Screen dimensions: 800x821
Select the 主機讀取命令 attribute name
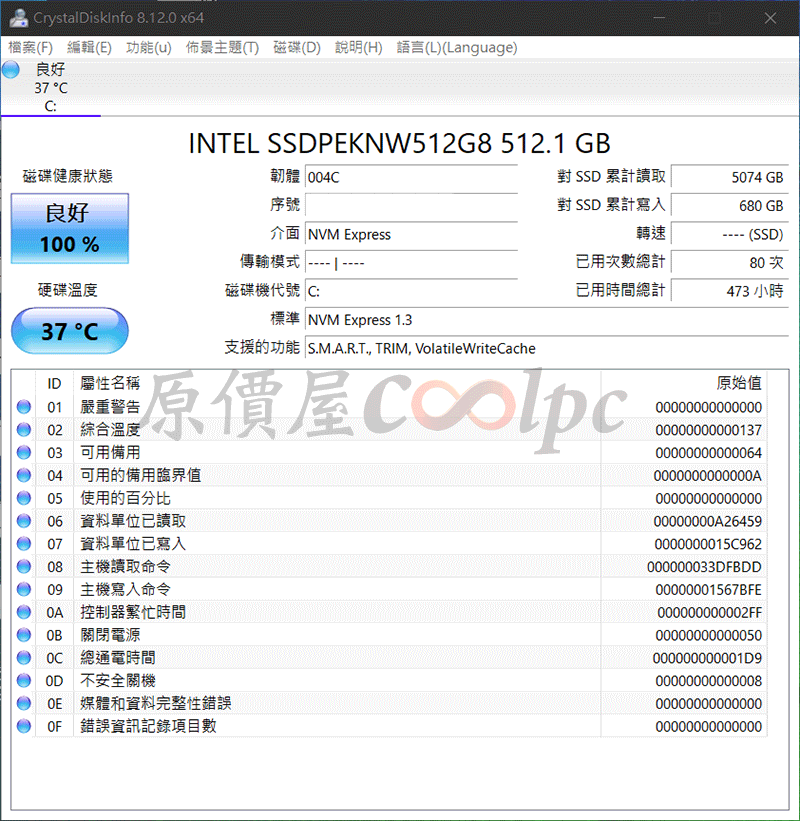[125, 567]
